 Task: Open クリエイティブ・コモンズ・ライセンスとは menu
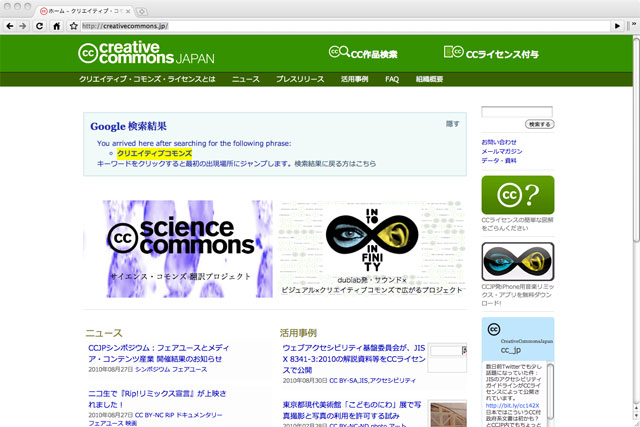coord(147,79)
